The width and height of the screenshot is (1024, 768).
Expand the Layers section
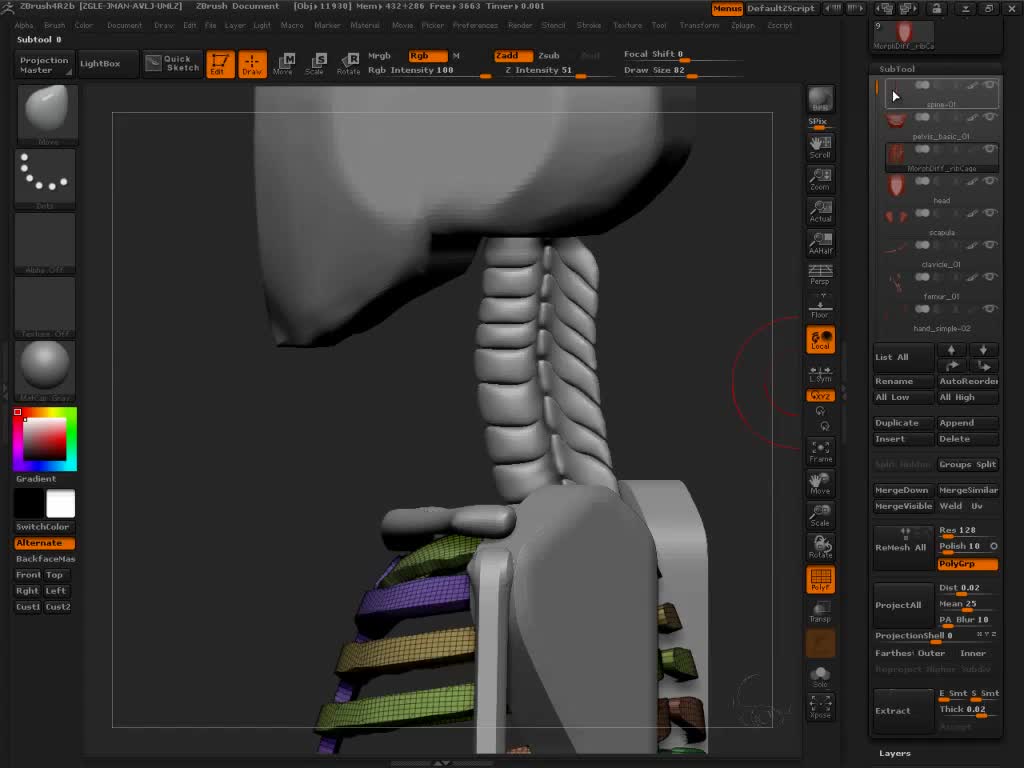(895, 753)
